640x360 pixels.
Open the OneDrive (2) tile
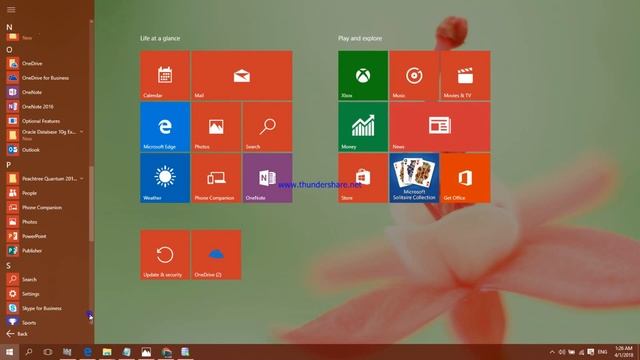click(216, 255)
